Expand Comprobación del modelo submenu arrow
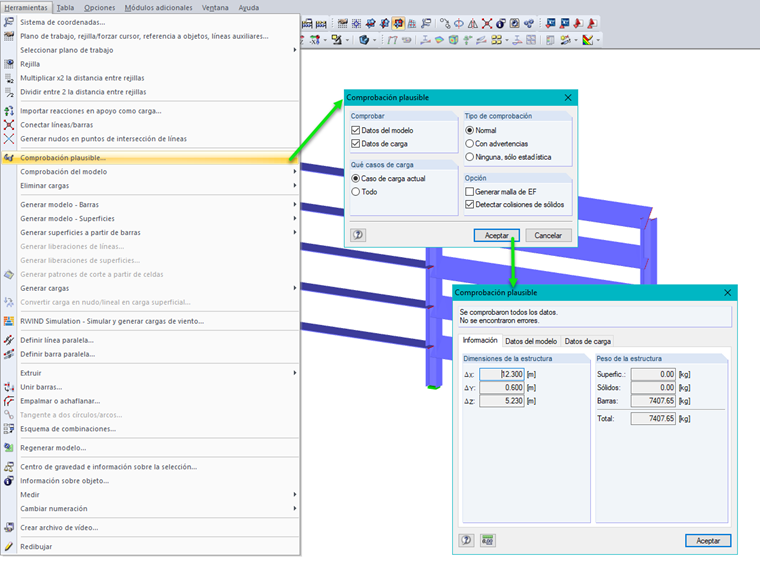Image resolution: width=760 pixels, height=570 pixels. [295, 172]
